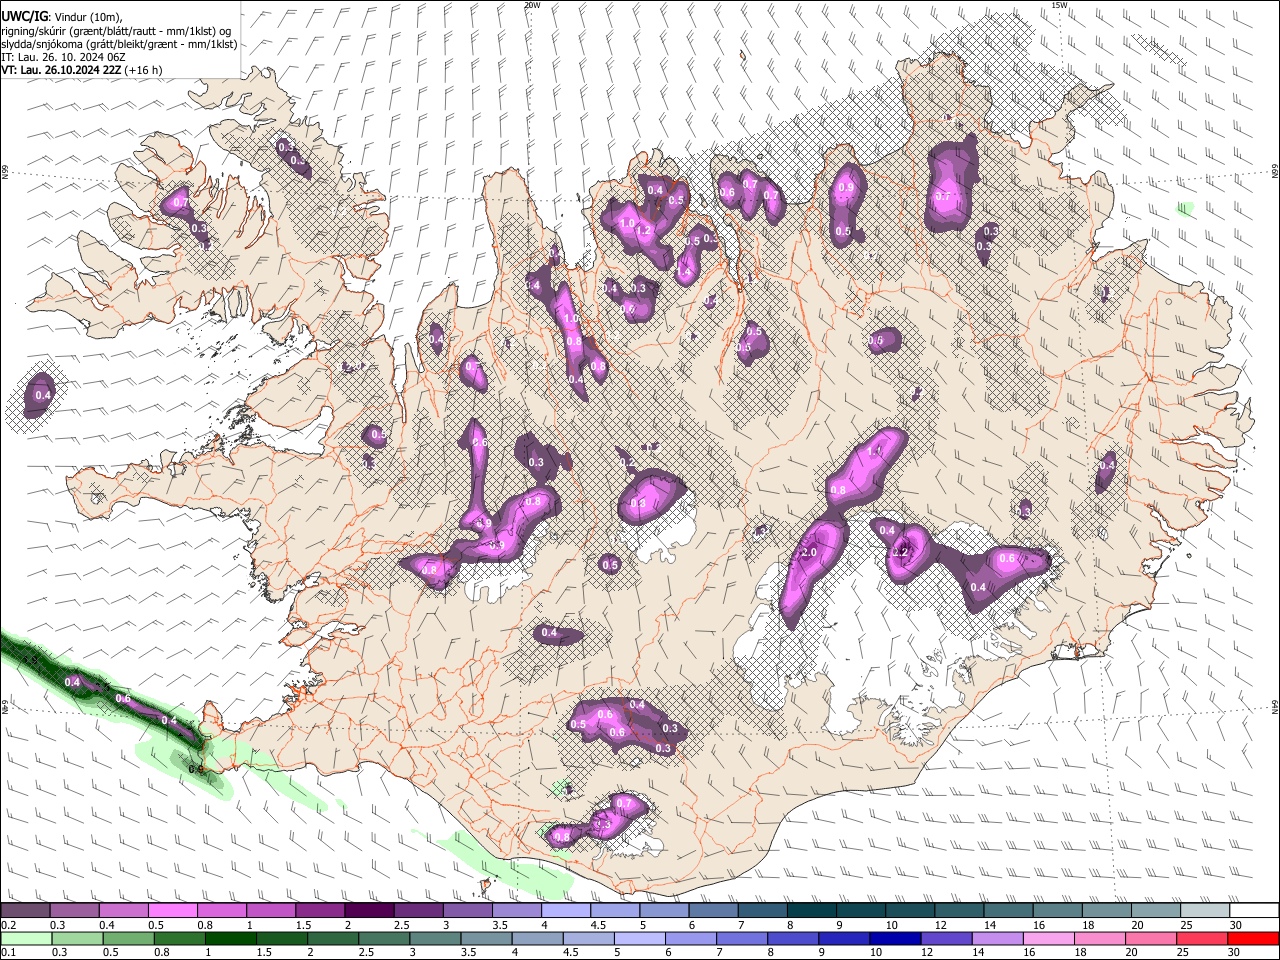
Task: Select the dusky purple 0.2–0.3 snow legend swatch
Action: [26, 910]
